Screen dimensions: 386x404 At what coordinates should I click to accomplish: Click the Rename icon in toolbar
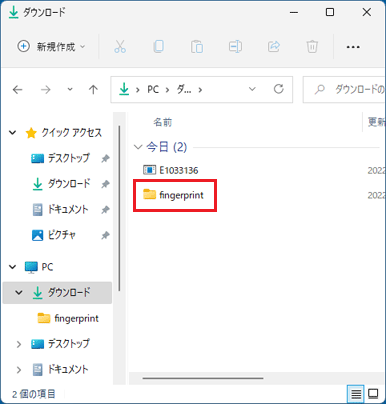pyautogui.click(x=235, y=47)
